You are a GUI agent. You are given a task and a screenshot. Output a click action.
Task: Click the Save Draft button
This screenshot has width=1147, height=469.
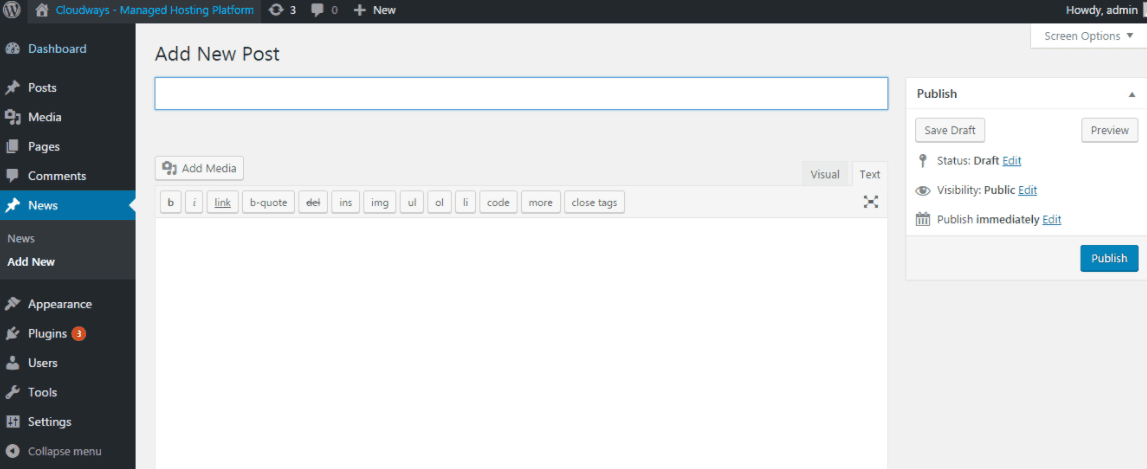tap(950, 130)
